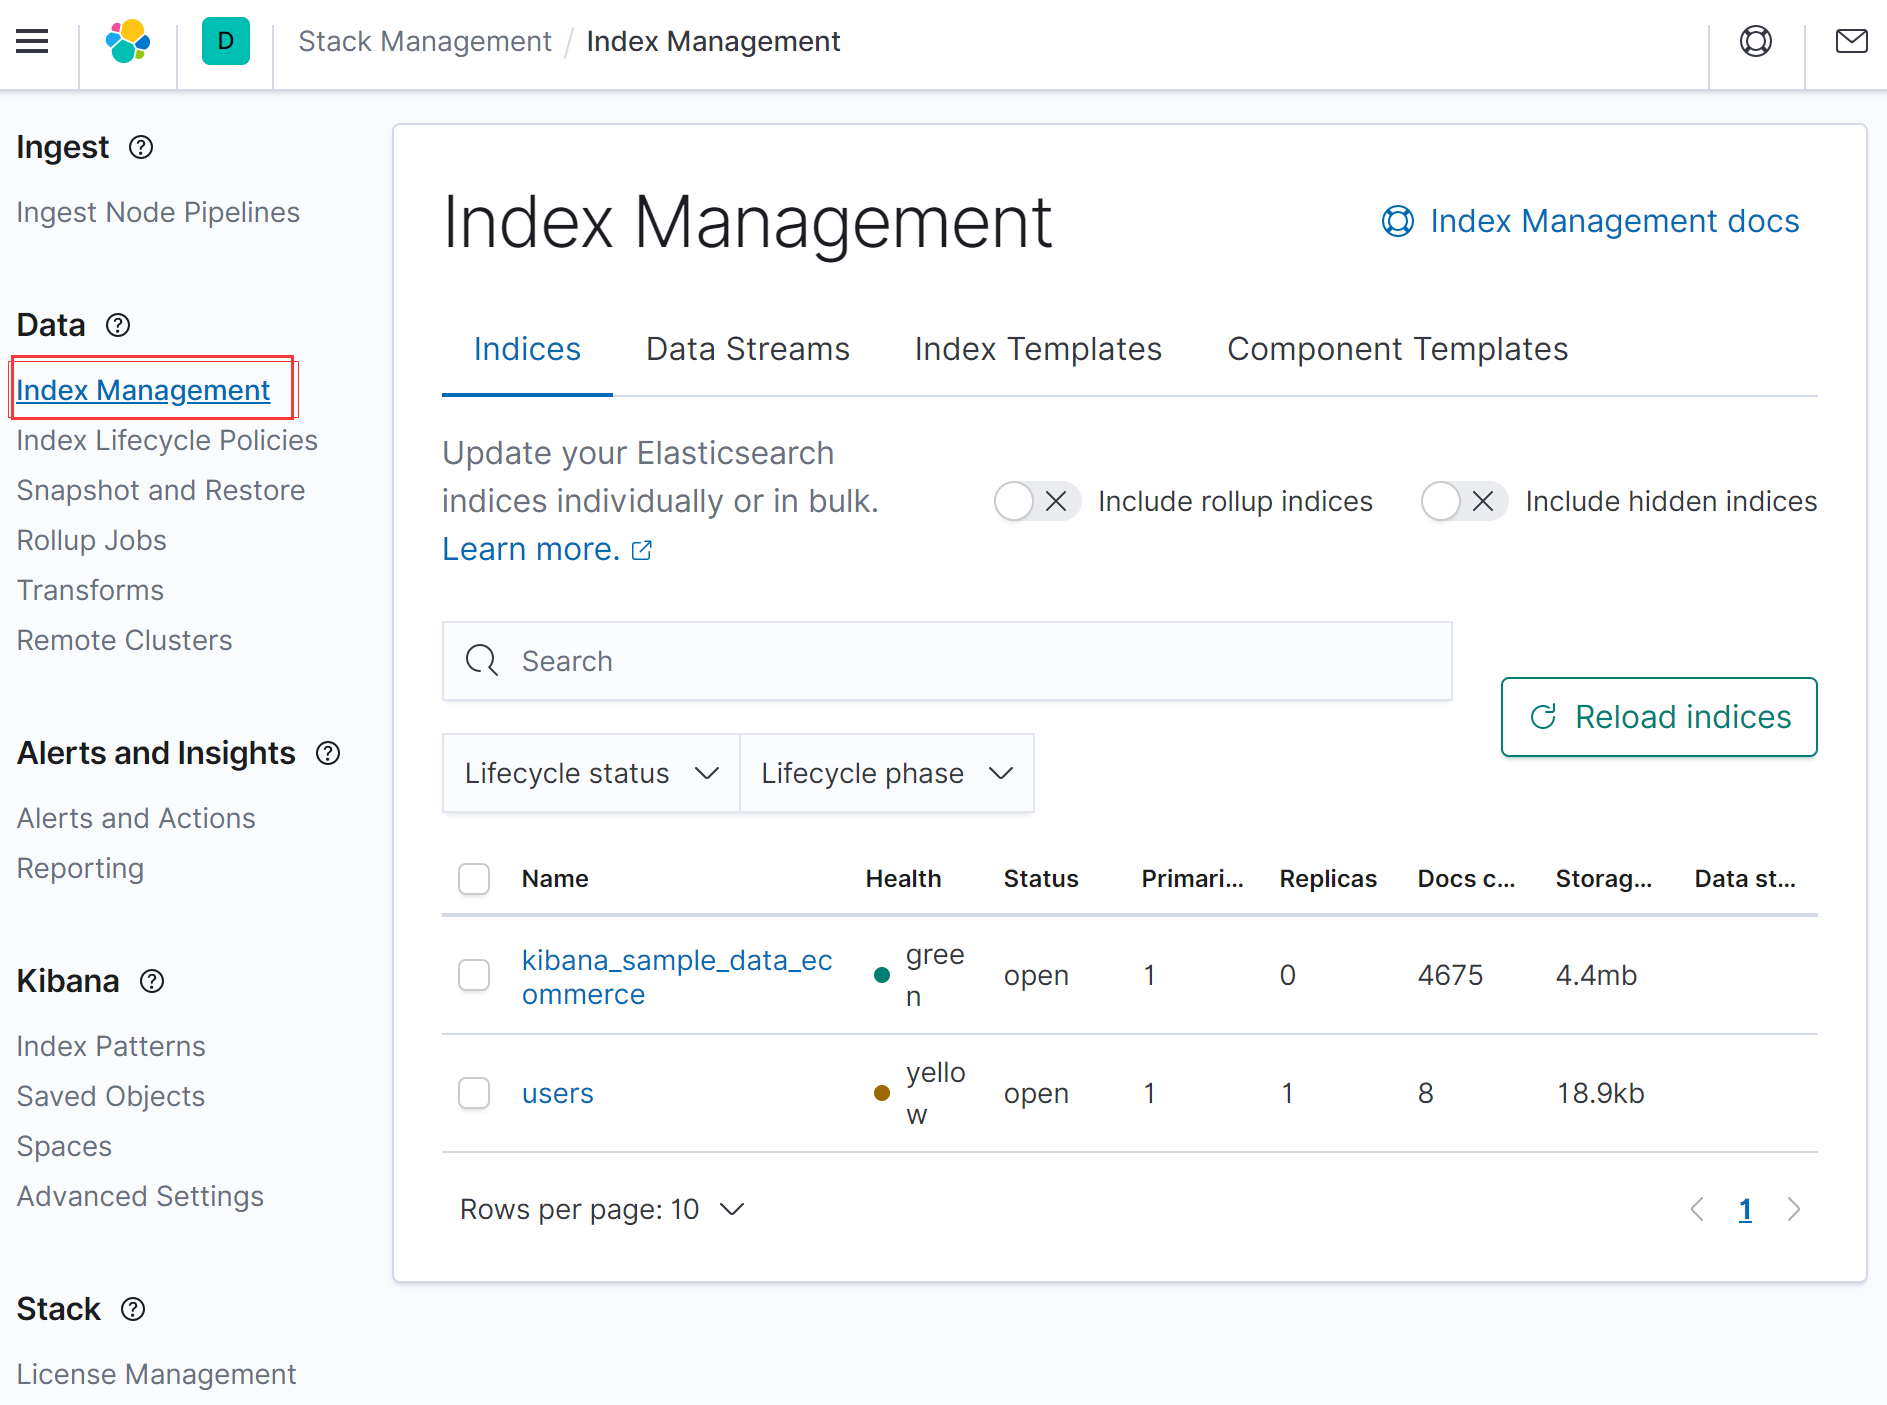This screenshot has width=1887, height=1405.
Task: Expand the Lifecycle status filter
Action: tap(591, 774)
